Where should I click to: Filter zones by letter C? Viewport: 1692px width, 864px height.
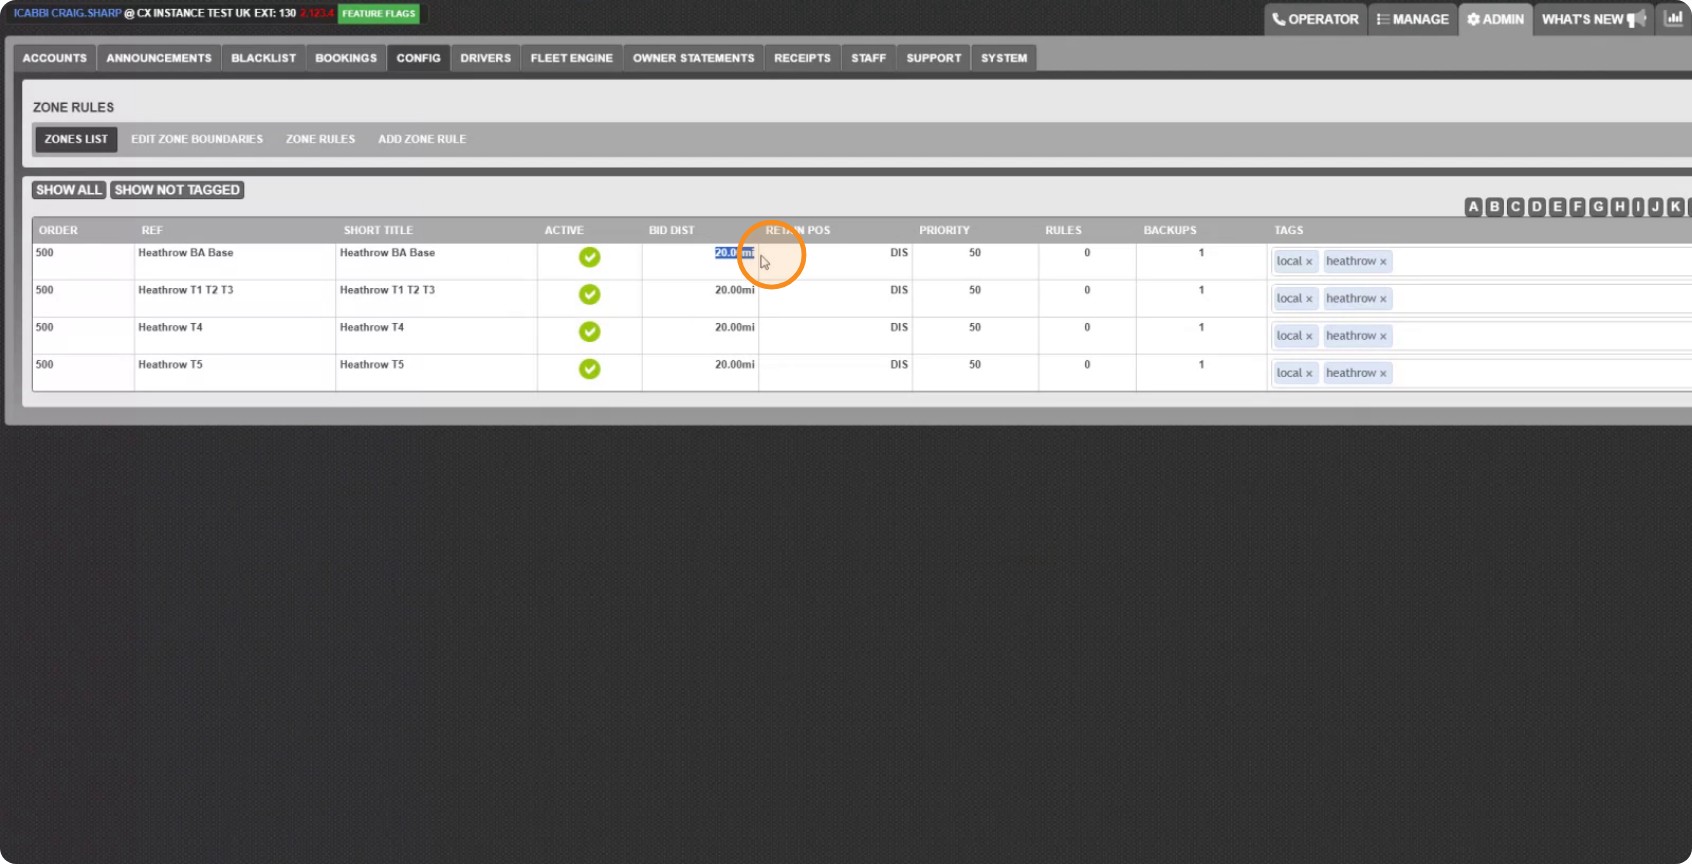coord(1515,207)
